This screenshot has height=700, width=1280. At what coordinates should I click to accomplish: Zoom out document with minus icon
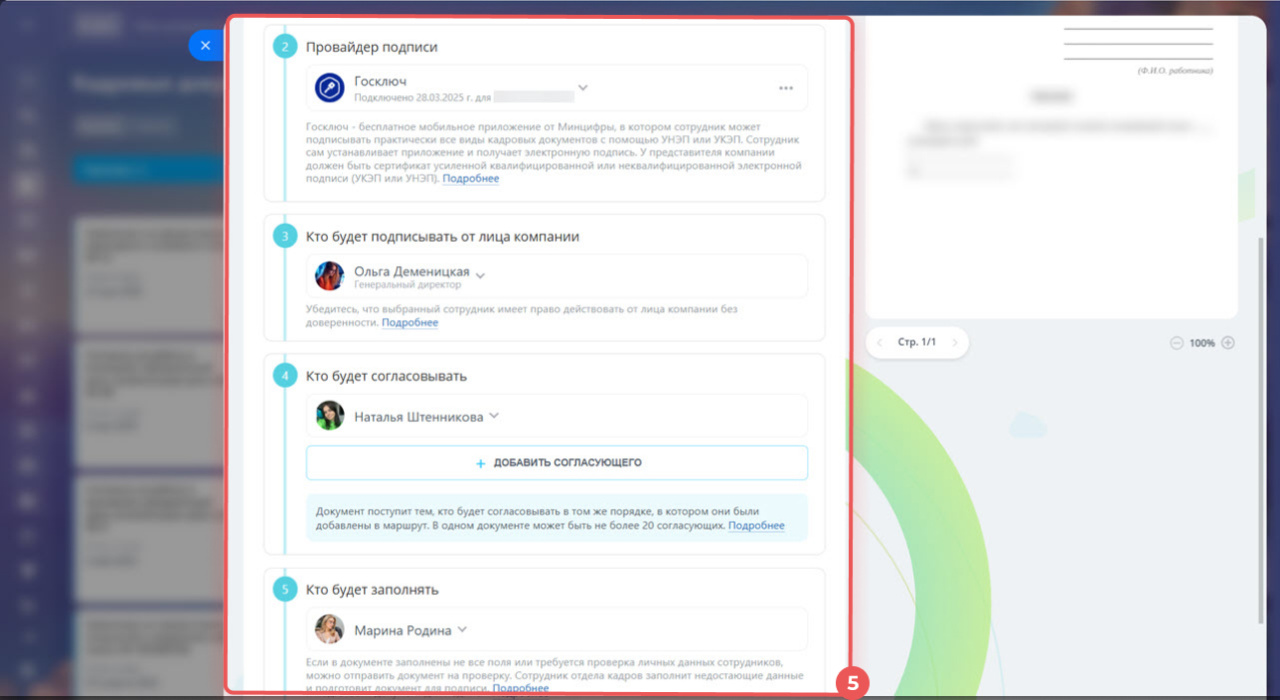[x=1177, y=343]
